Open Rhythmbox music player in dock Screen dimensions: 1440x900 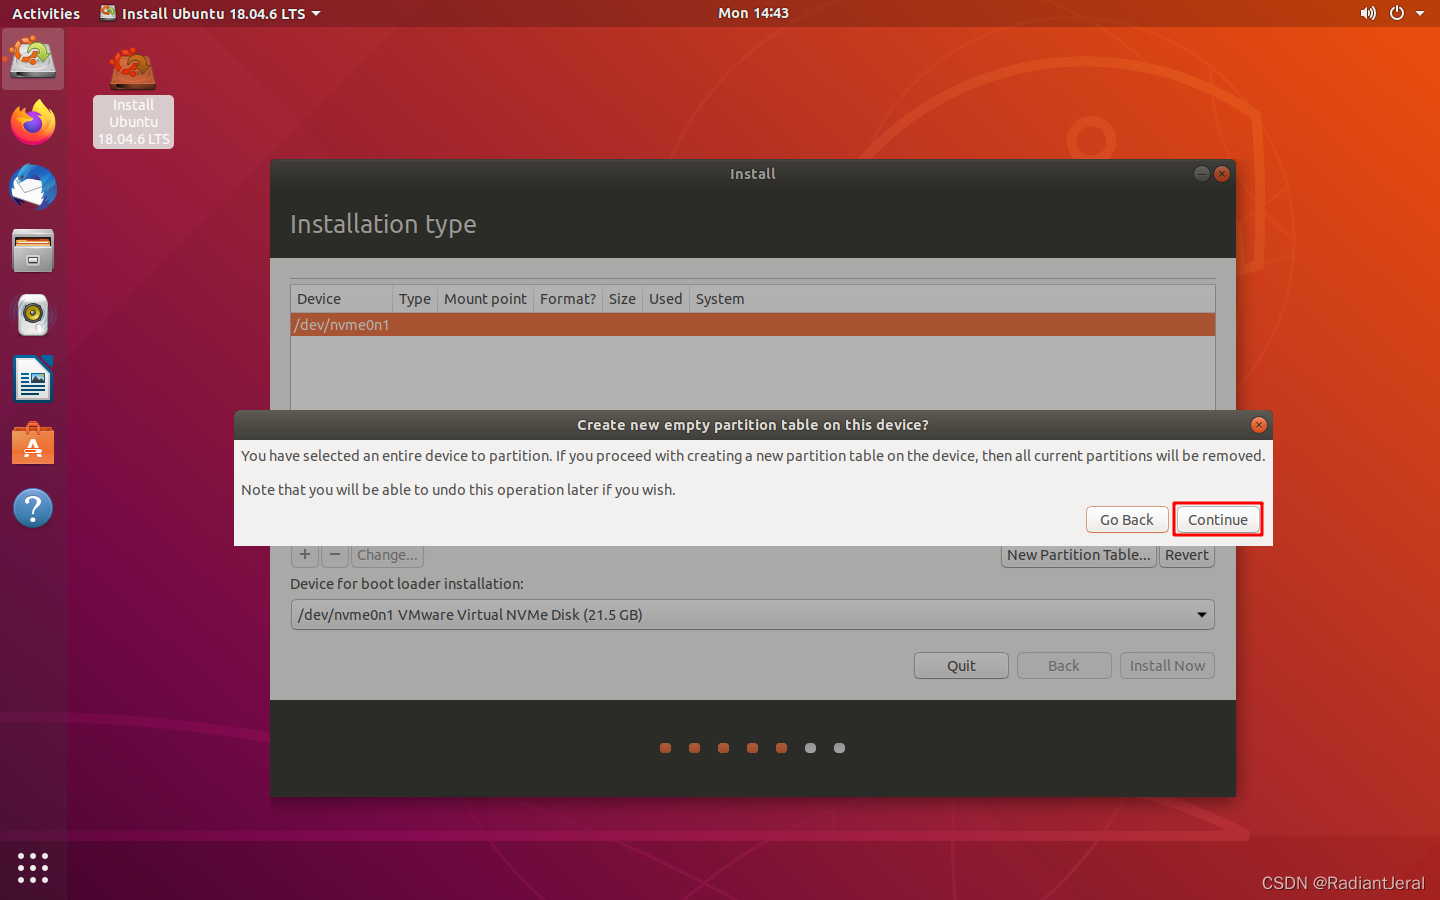pos(33,315)
